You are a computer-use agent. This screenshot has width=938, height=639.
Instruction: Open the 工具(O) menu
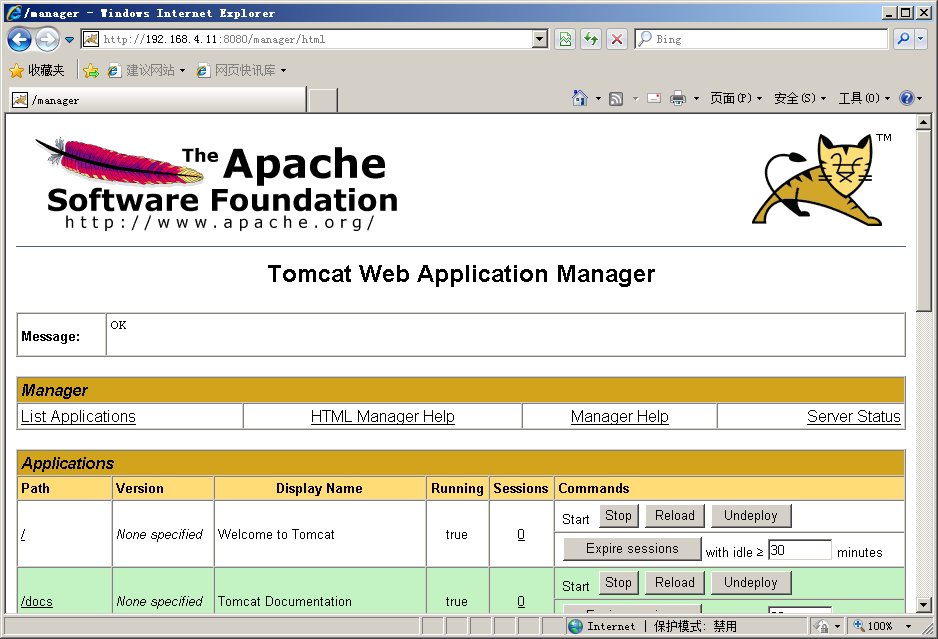pyautogui.click(x=864, y=98)
